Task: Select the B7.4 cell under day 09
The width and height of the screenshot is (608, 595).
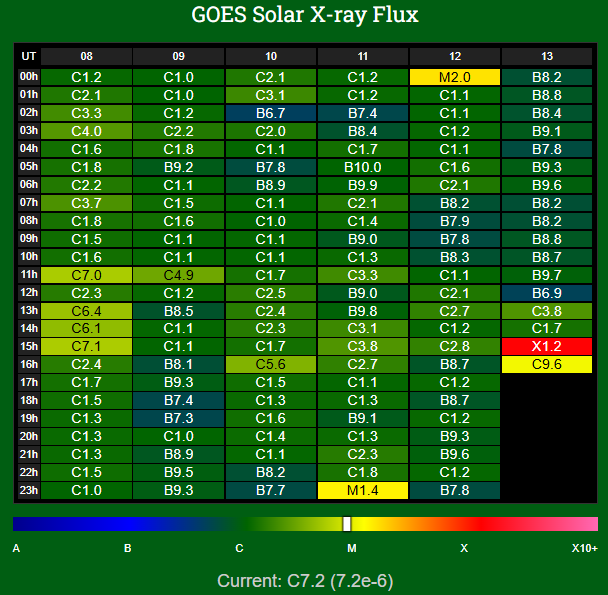Action: pos(178,400)
